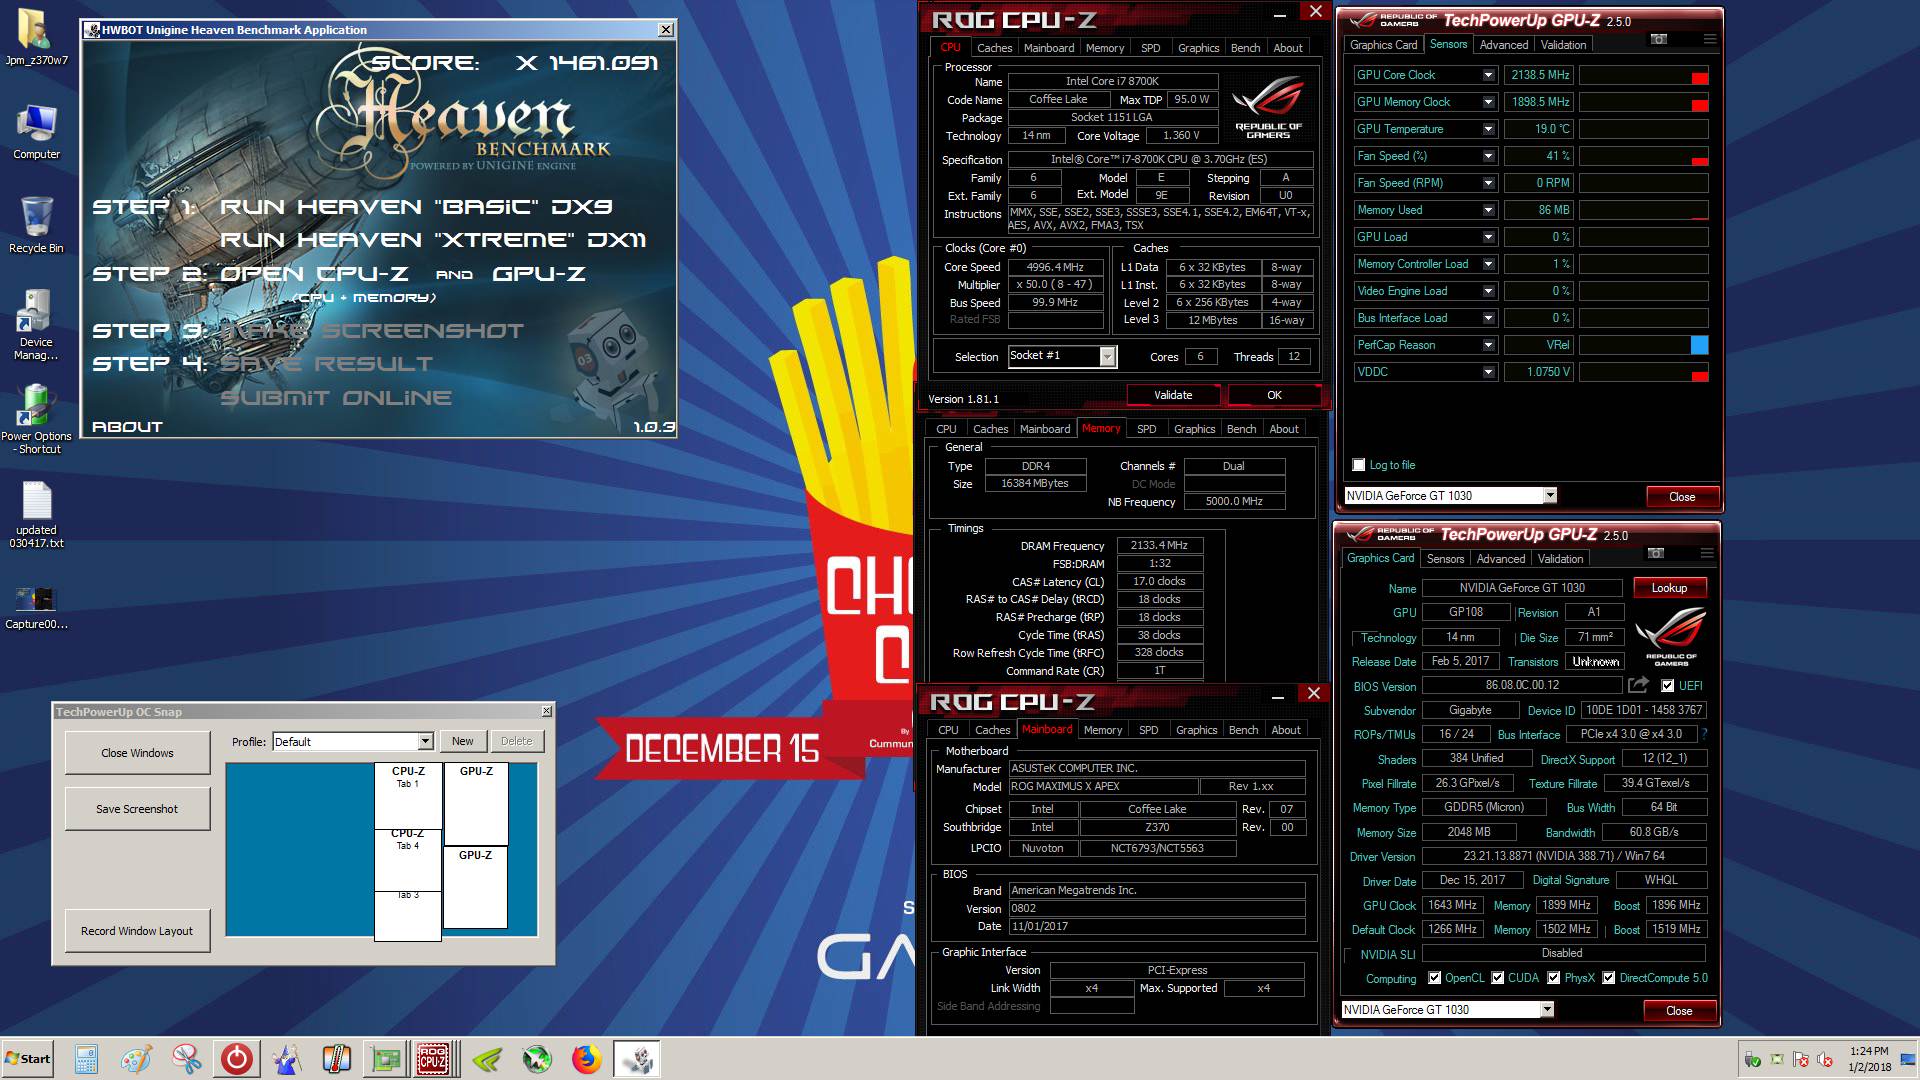
Task: Click the Lookup button in GPU-Z
Action: click(1669, 588)
